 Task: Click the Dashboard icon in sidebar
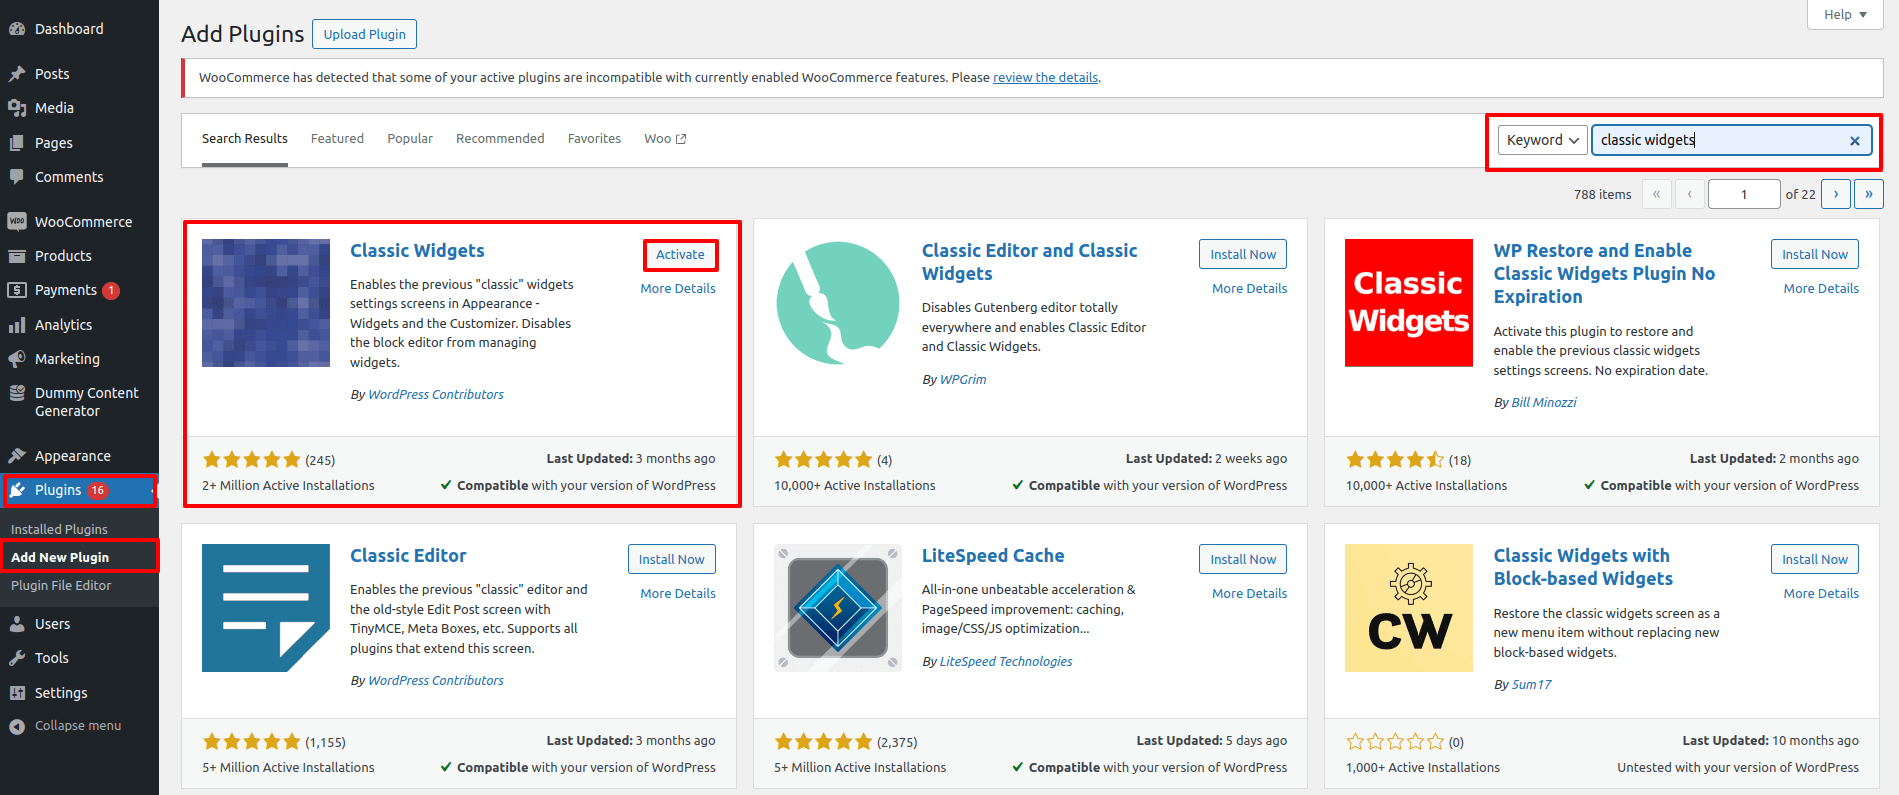click(x=17, y=29)
